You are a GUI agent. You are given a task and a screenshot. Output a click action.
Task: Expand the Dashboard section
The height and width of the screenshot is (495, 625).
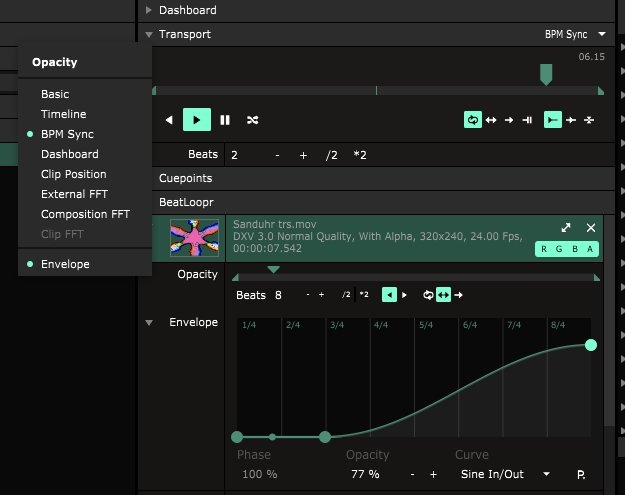click(149, 10)
